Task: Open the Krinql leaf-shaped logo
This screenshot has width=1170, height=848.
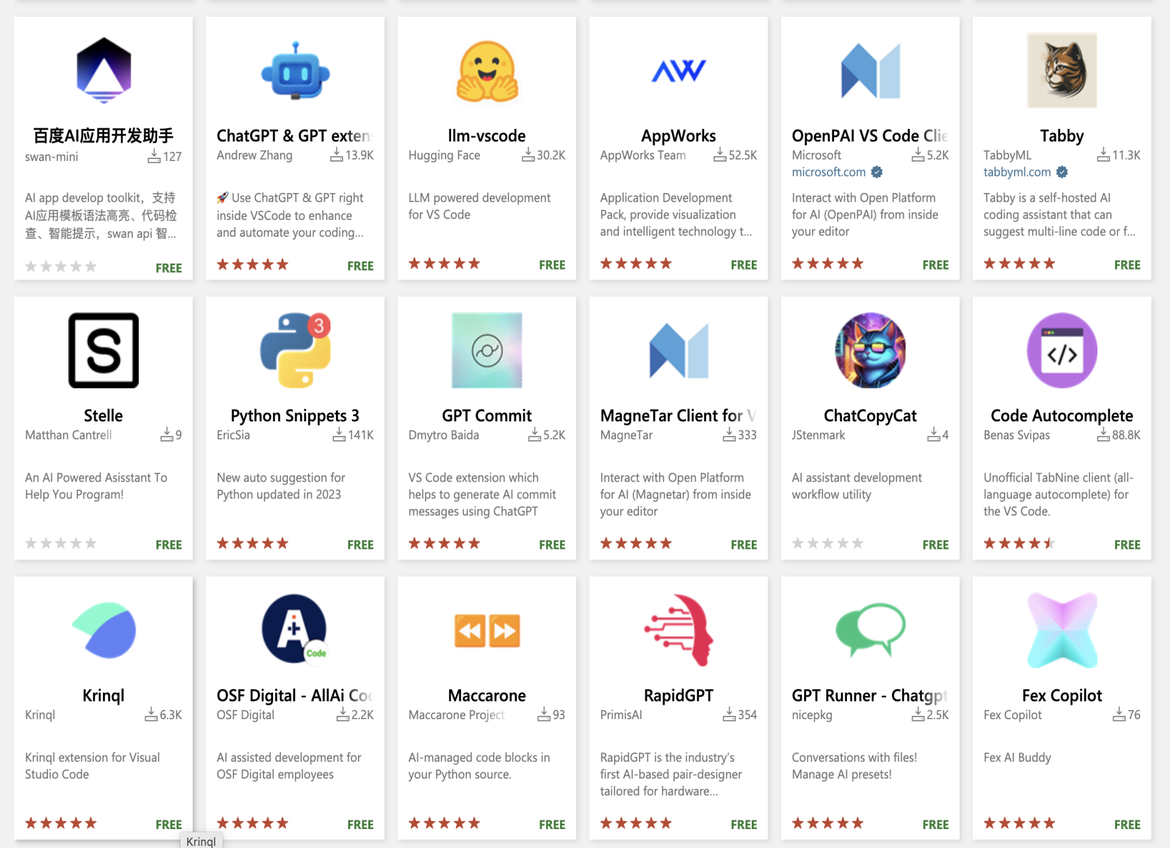Action: [x=104, y=630]
